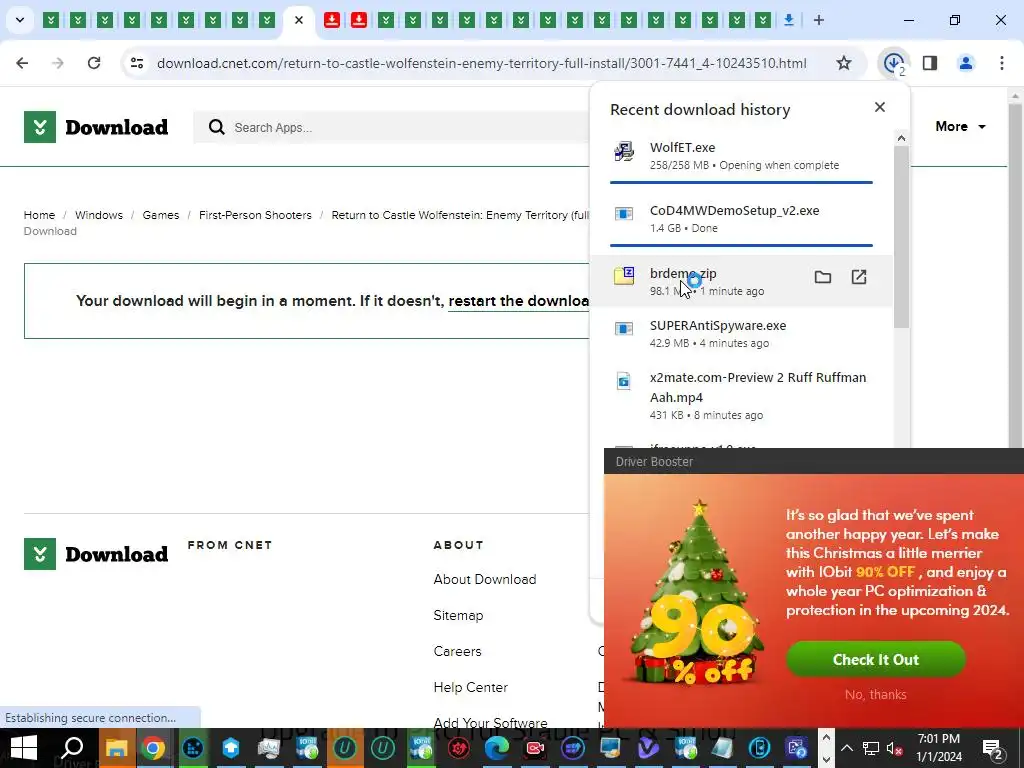Screen dimensions: 1024x768
Task: Close the active browser tab
Action: (298, 20)
